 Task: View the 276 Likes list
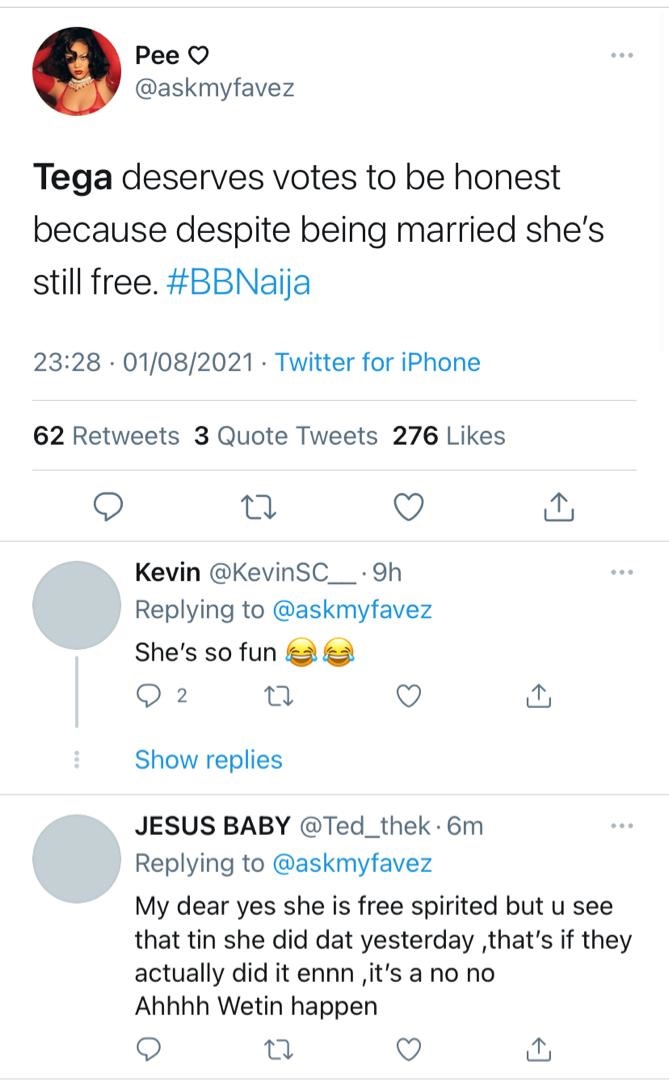coord(449,436)
